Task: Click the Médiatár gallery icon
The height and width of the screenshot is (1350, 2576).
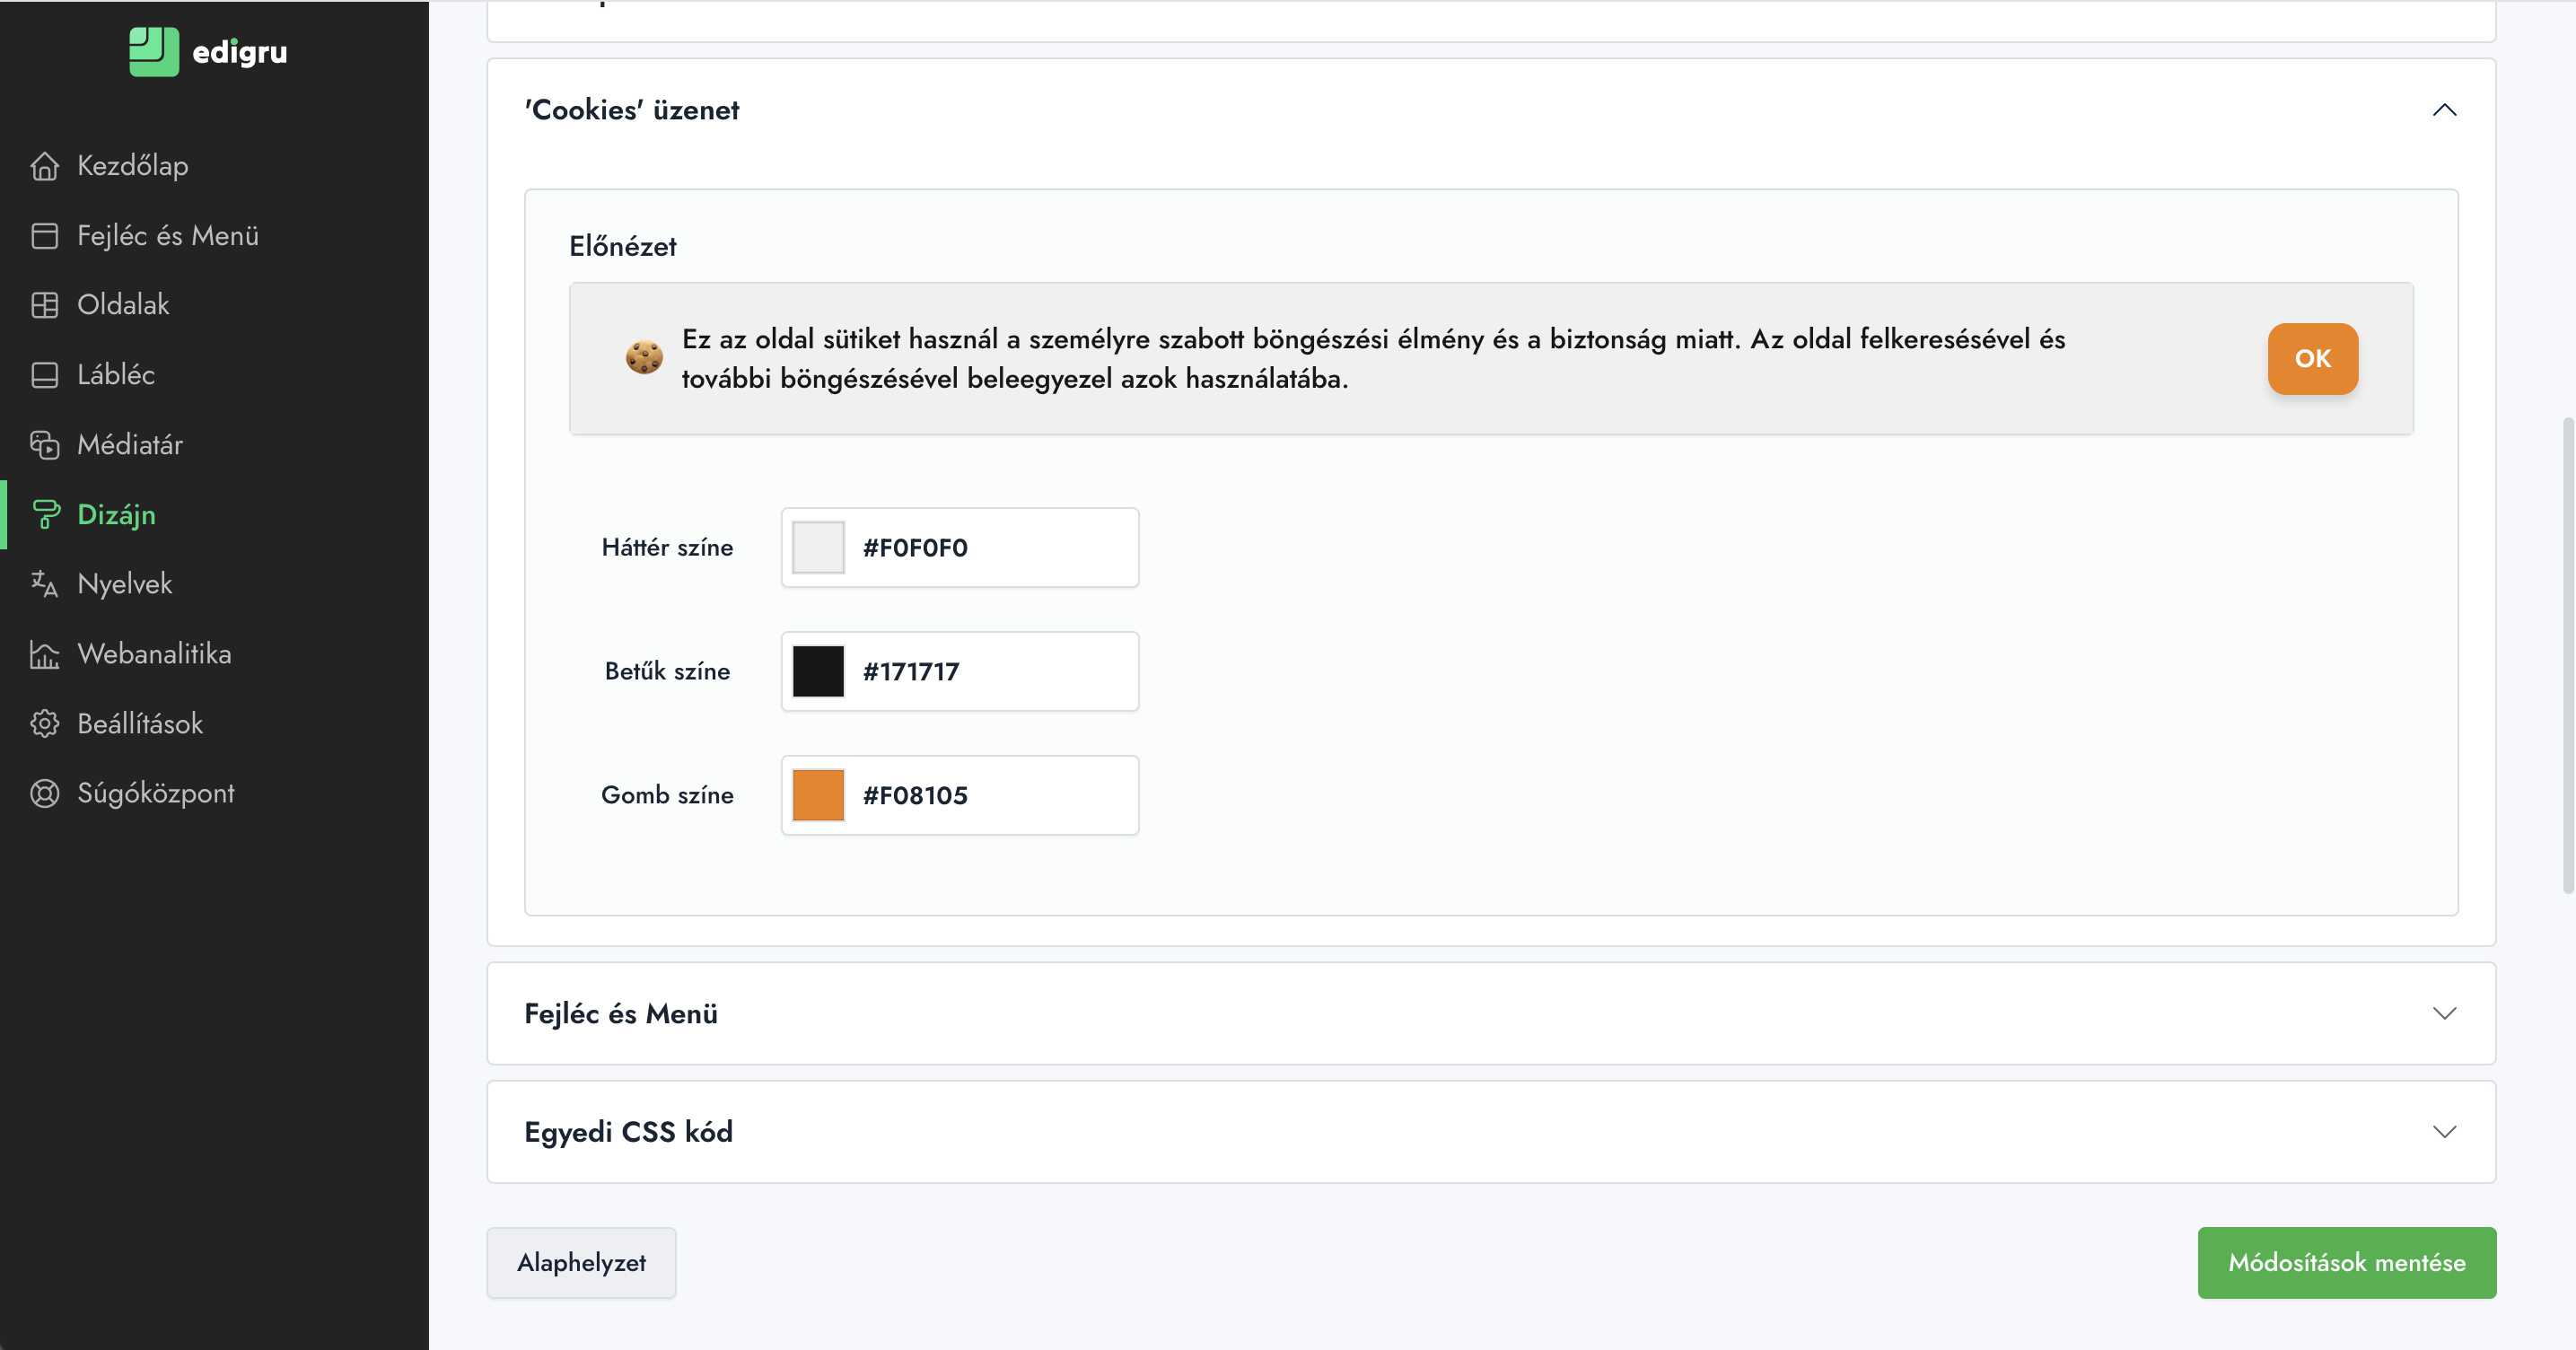Action: pos(44,445)
